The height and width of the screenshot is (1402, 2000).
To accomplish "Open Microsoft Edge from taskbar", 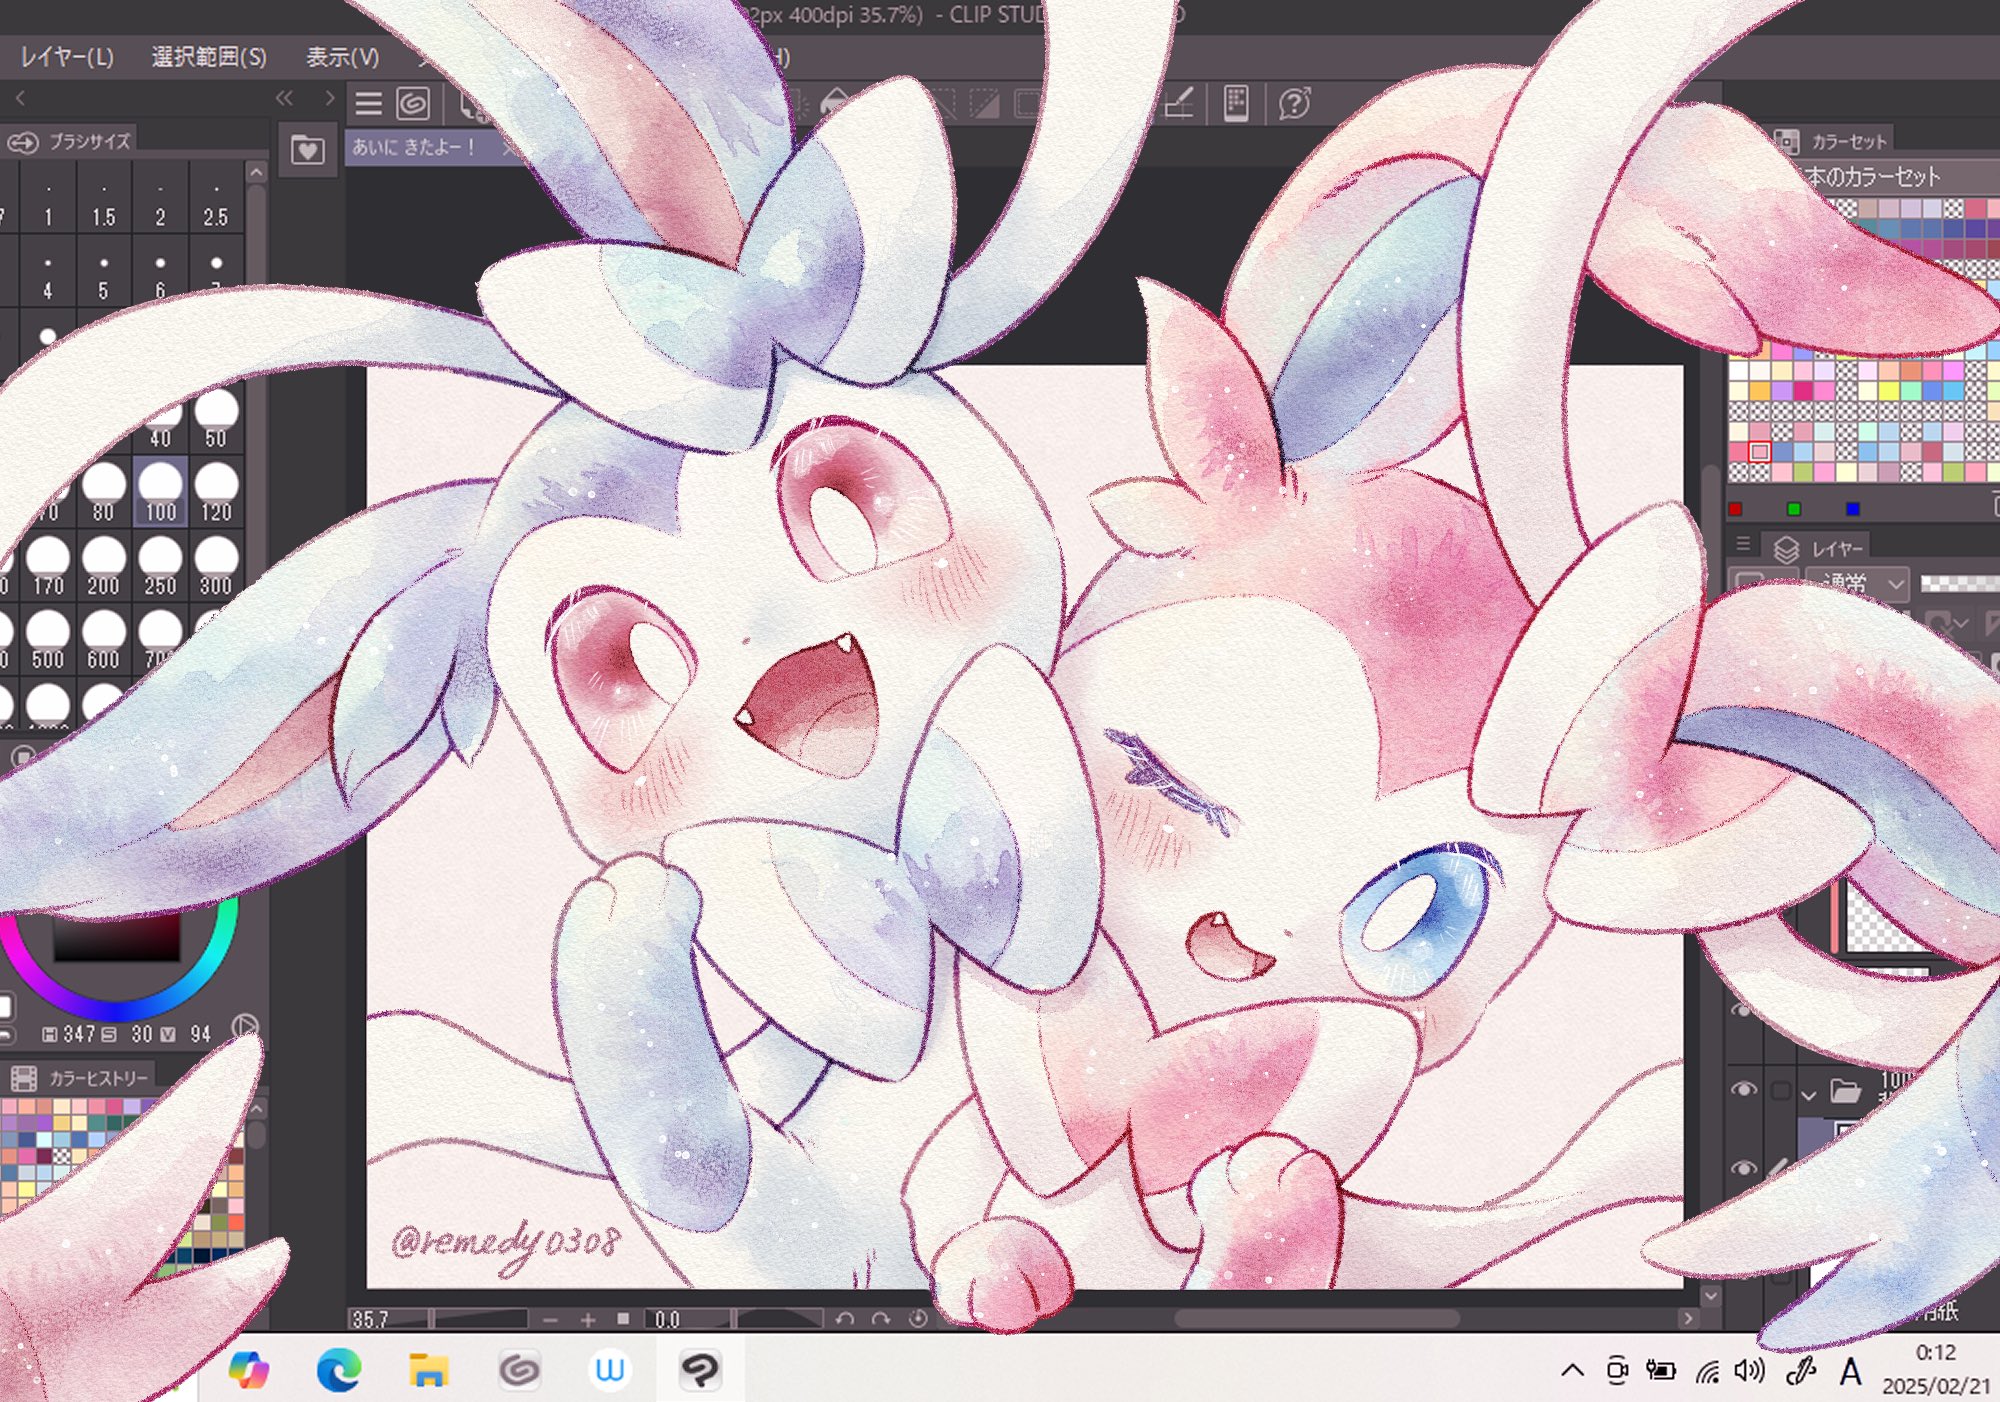I will pyautogui.click(x=338, y=1369).
